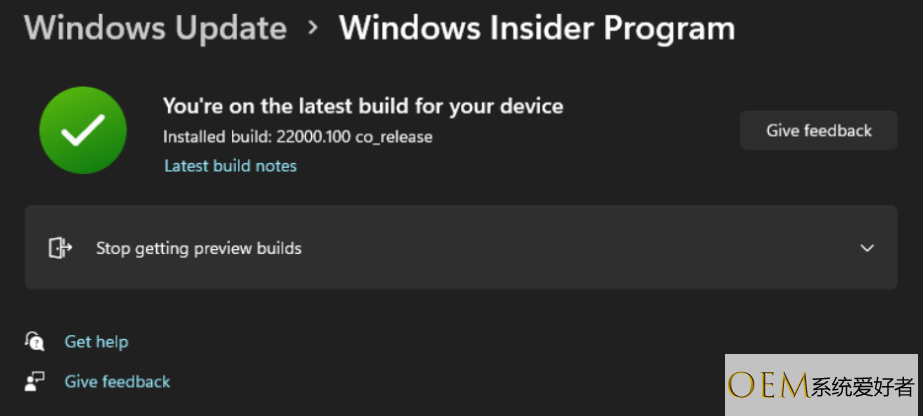This screenshot has height=416, width=923.
Task: Click the exit icon beside Stop getting preview builds
Action: [x=60, y=248]
